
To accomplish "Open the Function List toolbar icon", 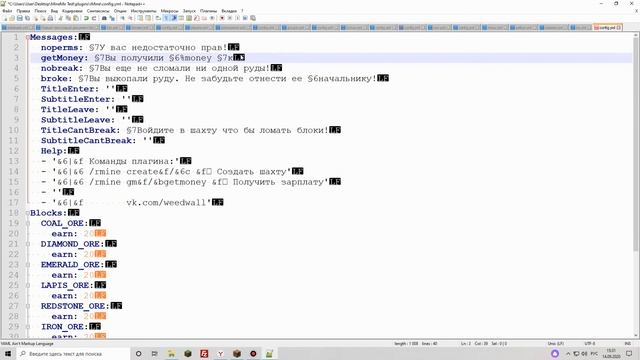I will [x=197, y=18].
